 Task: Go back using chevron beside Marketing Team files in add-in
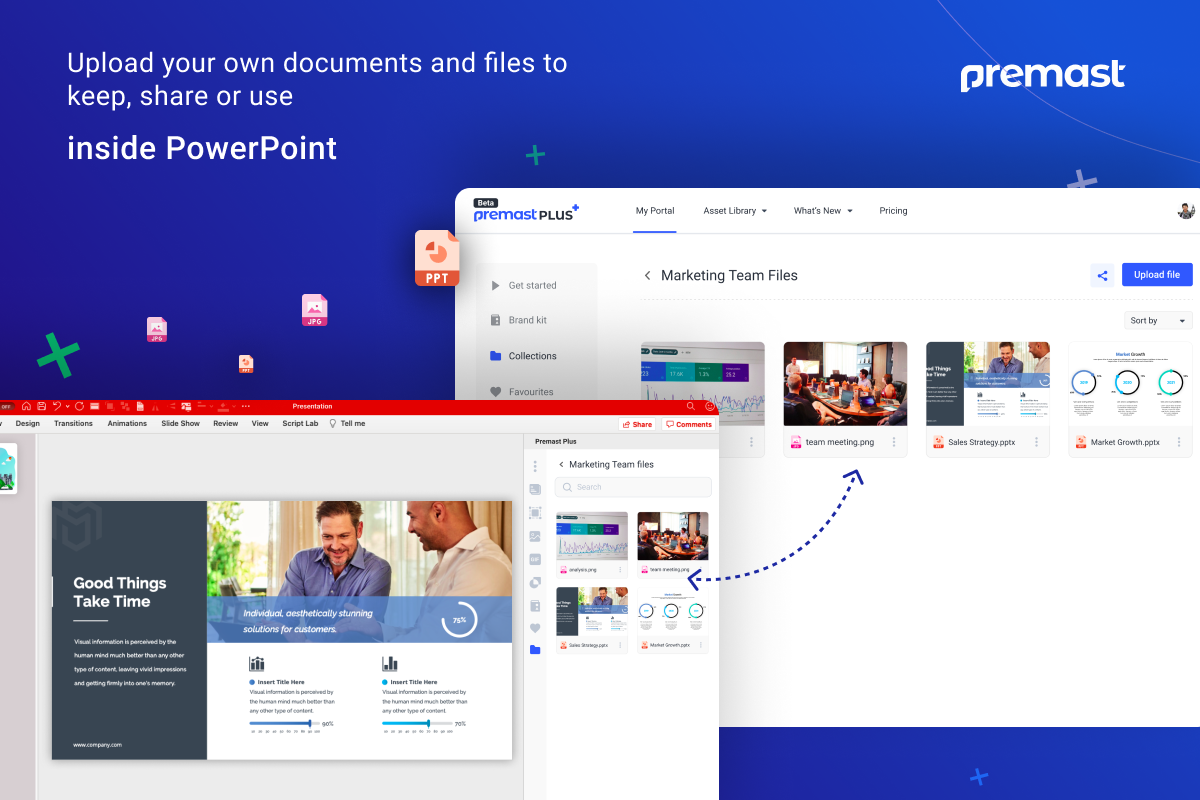561,464
